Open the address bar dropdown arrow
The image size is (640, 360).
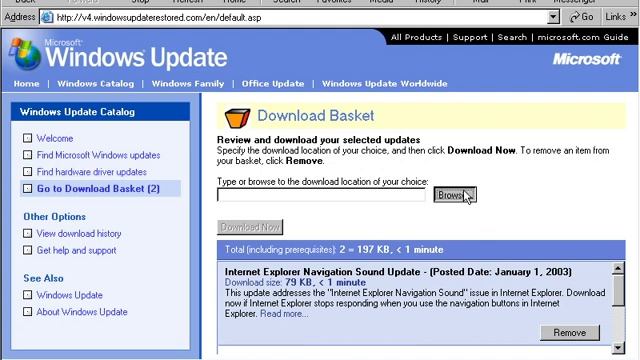coord(553,17)
